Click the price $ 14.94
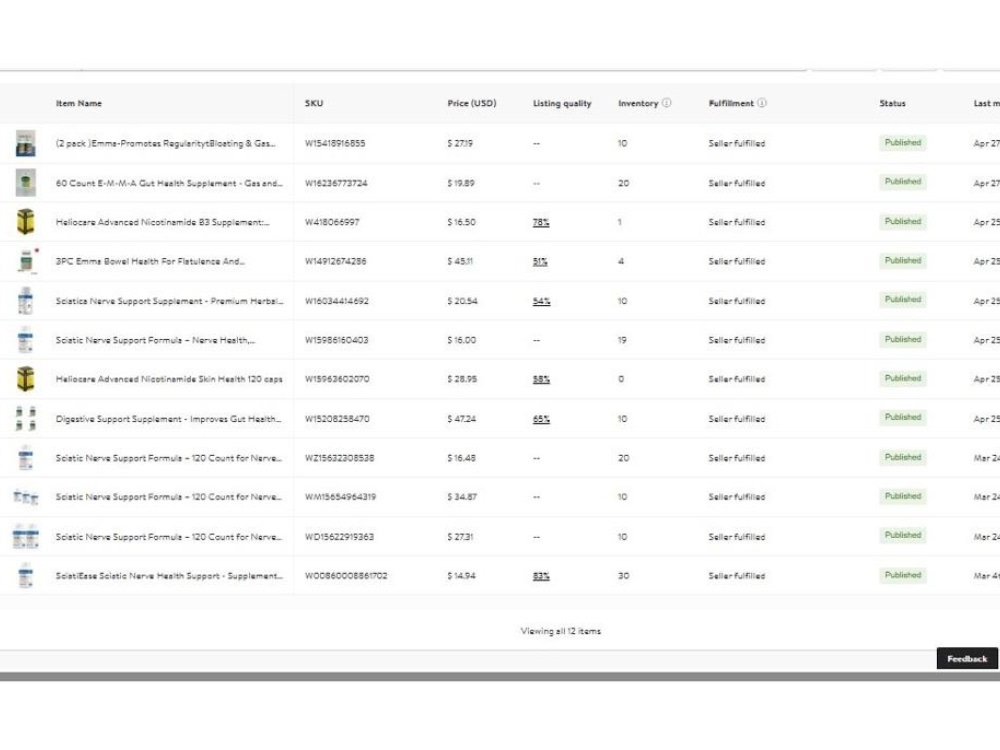 (x=461, y=576)
